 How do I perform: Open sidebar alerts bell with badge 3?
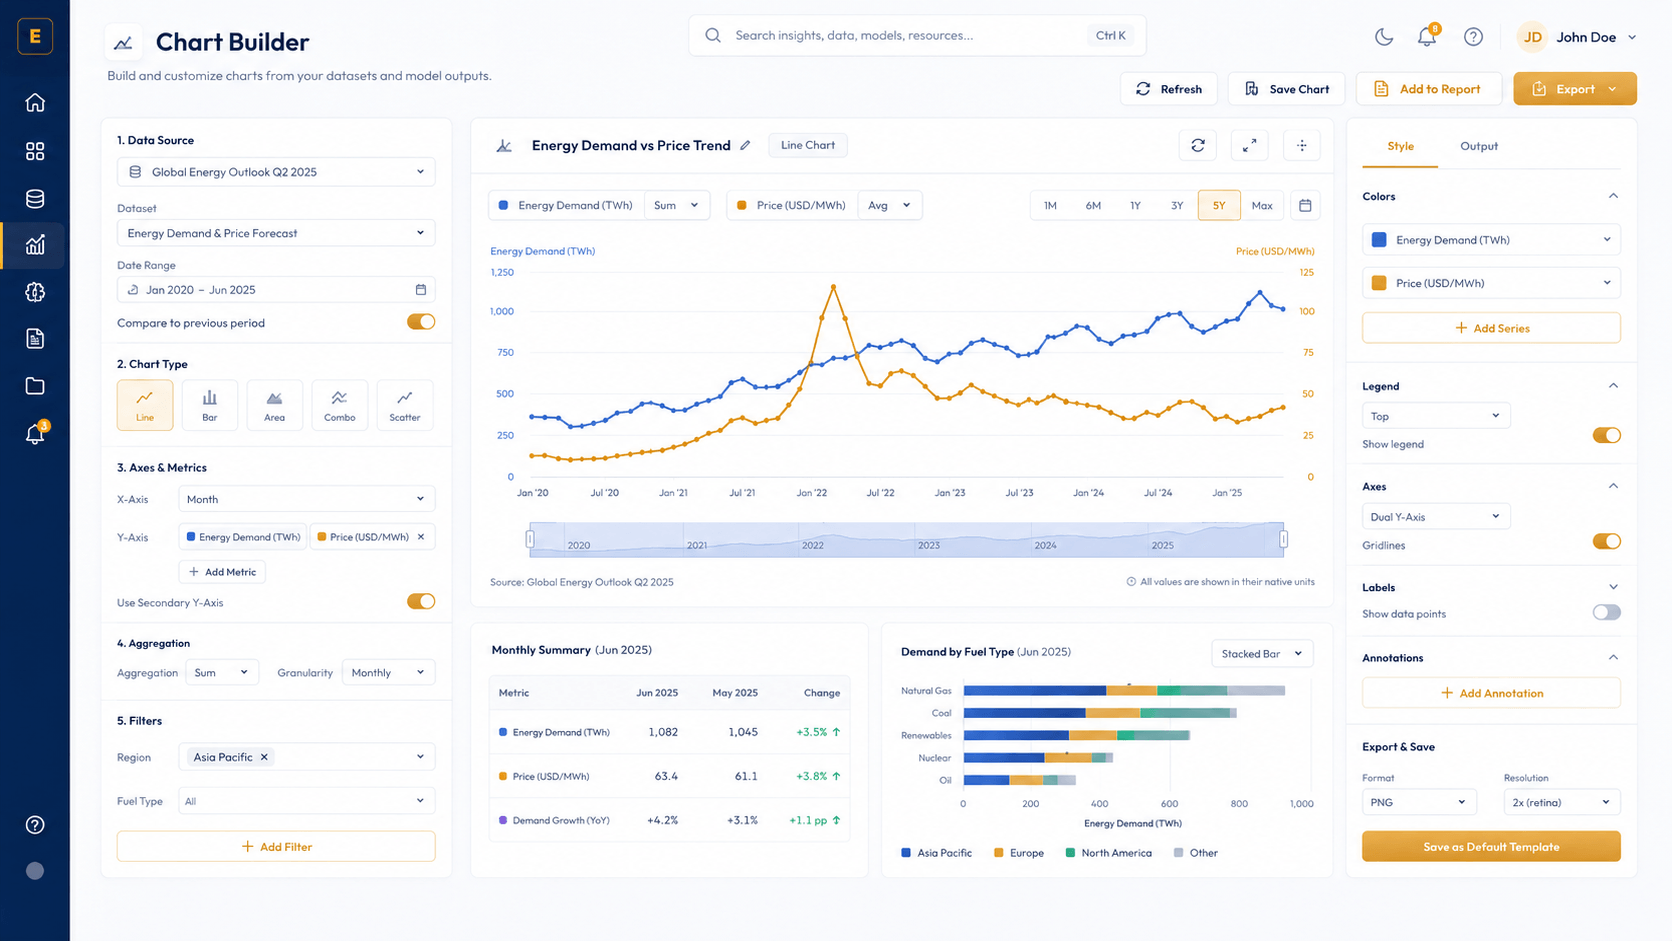click(35, 434)
